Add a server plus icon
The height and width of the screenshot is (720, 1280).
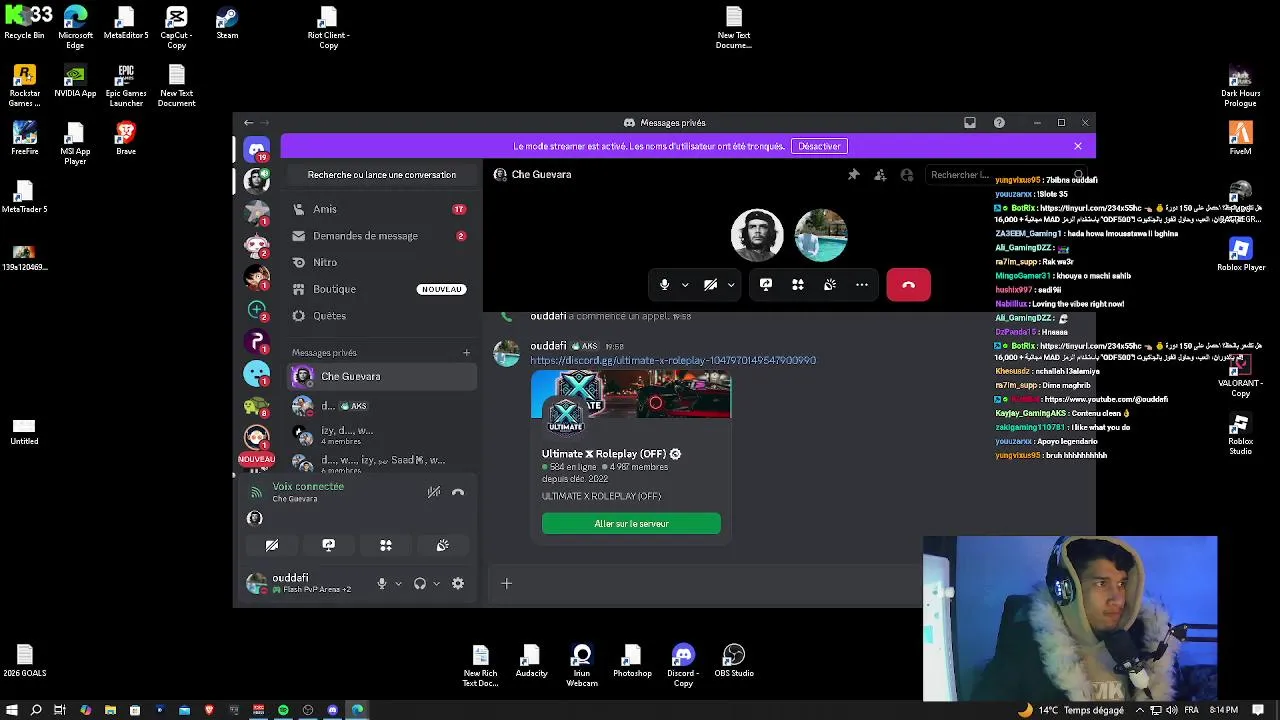257,310
